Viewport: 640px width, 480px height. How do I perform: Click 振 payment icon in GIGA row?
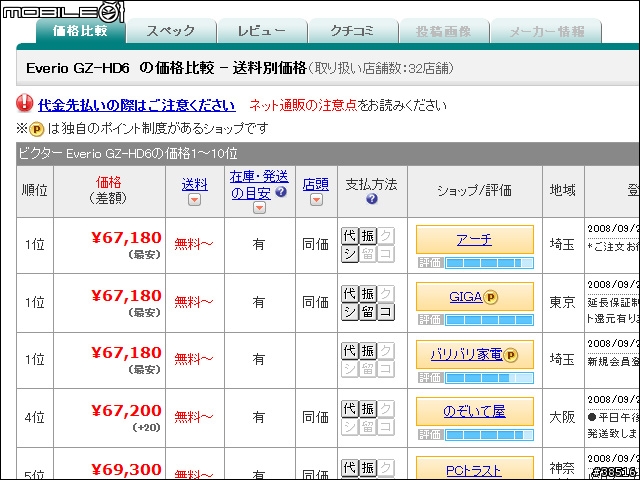[x=368, y=293]
